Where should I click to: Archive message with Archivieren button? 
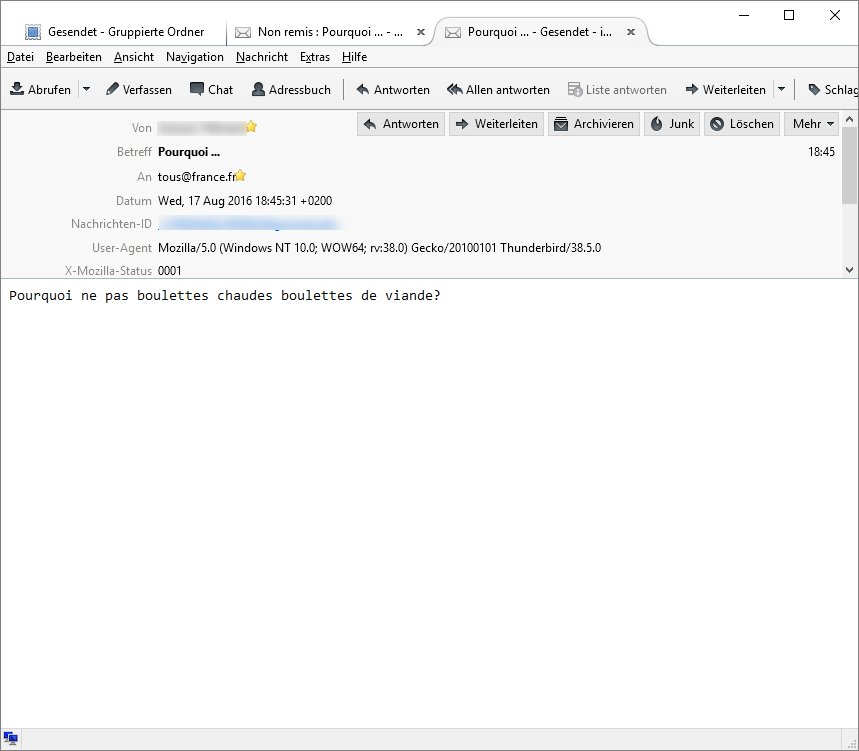[594, 124]
